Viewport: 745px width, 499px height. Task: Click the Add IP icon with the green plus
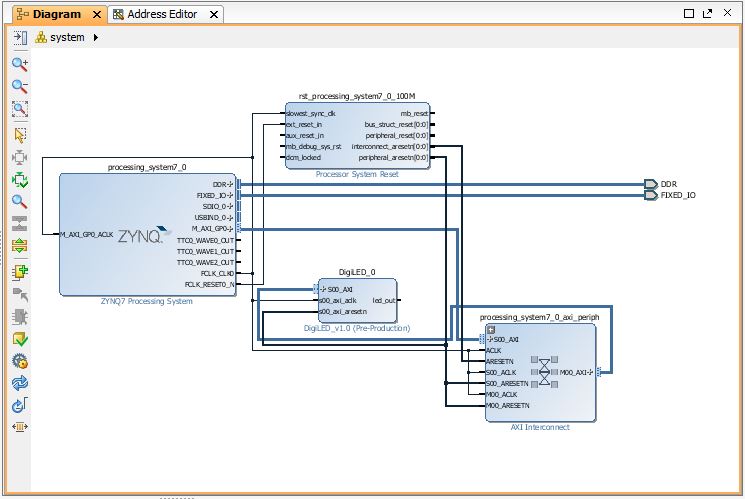(x=19, y=272)
